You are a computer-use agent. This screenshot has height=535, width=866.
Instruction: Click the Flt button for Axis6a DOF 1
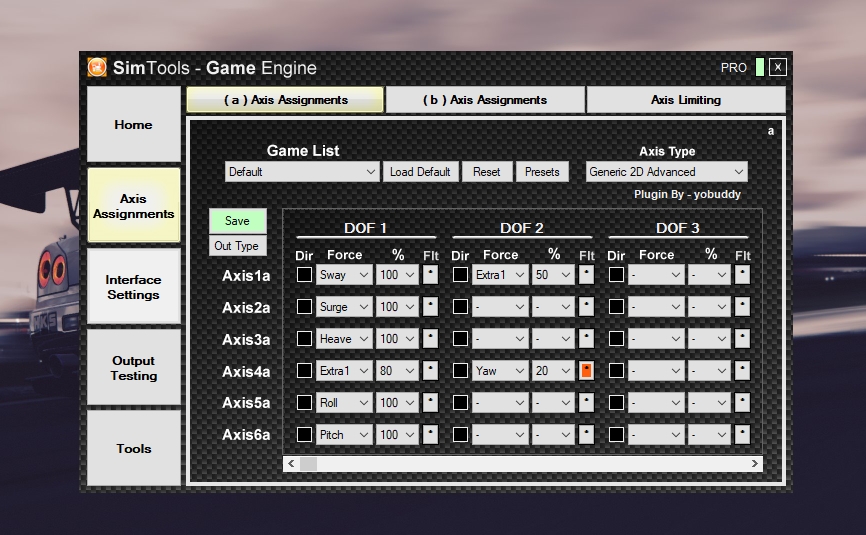[x=430, y=435]
